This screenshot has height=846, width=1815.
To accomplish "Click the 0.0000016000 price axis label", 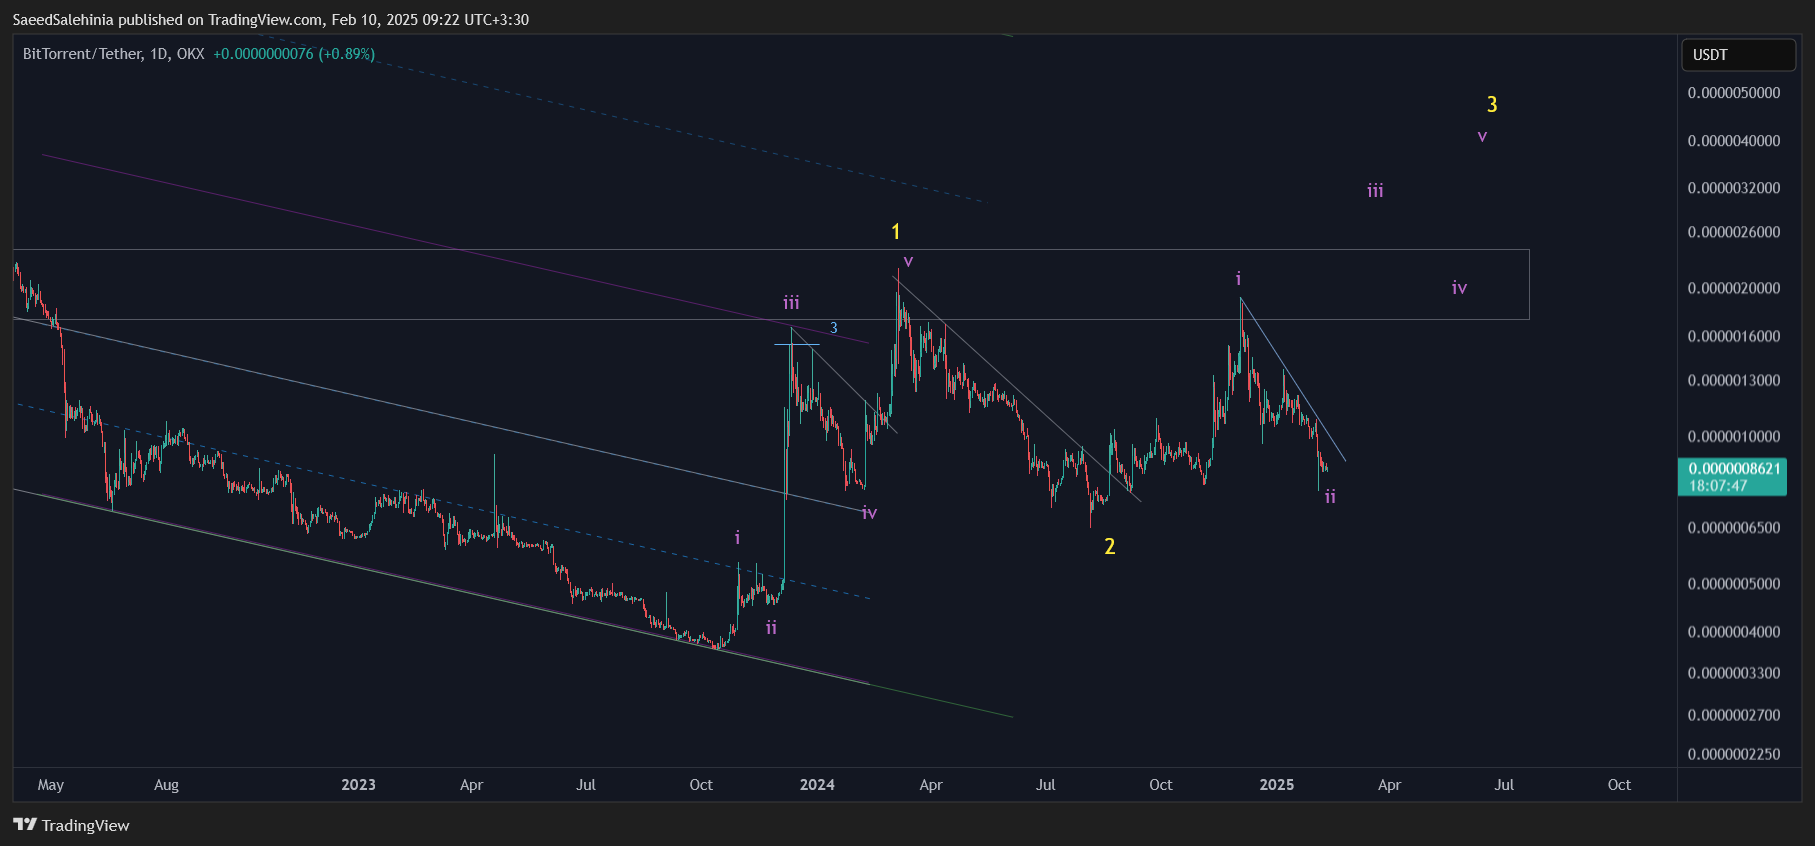I will pyautogui.click(x=1734, y=336).
